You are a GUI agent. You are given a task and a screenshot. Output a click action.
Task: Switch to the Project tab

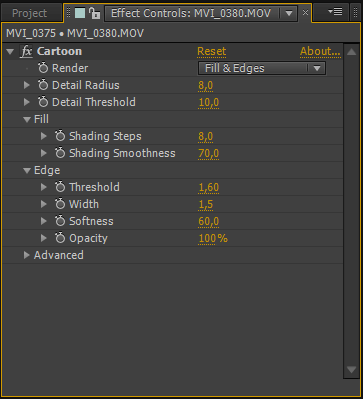[x=29, y=13]
